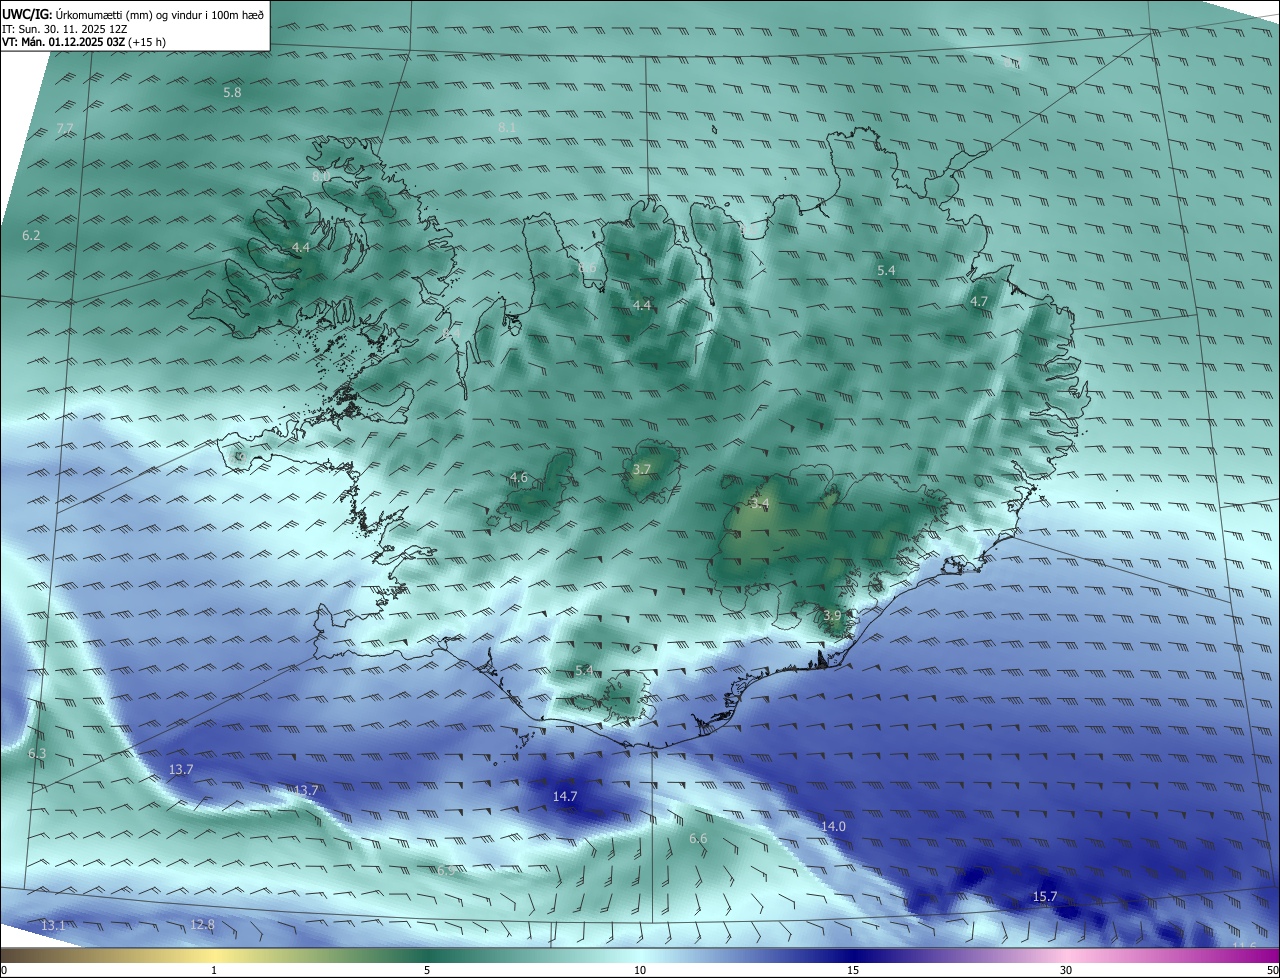Click the 3.9 value label in the southeast
This screenshot has height=978, width=1280.
[x=832, y=615]
